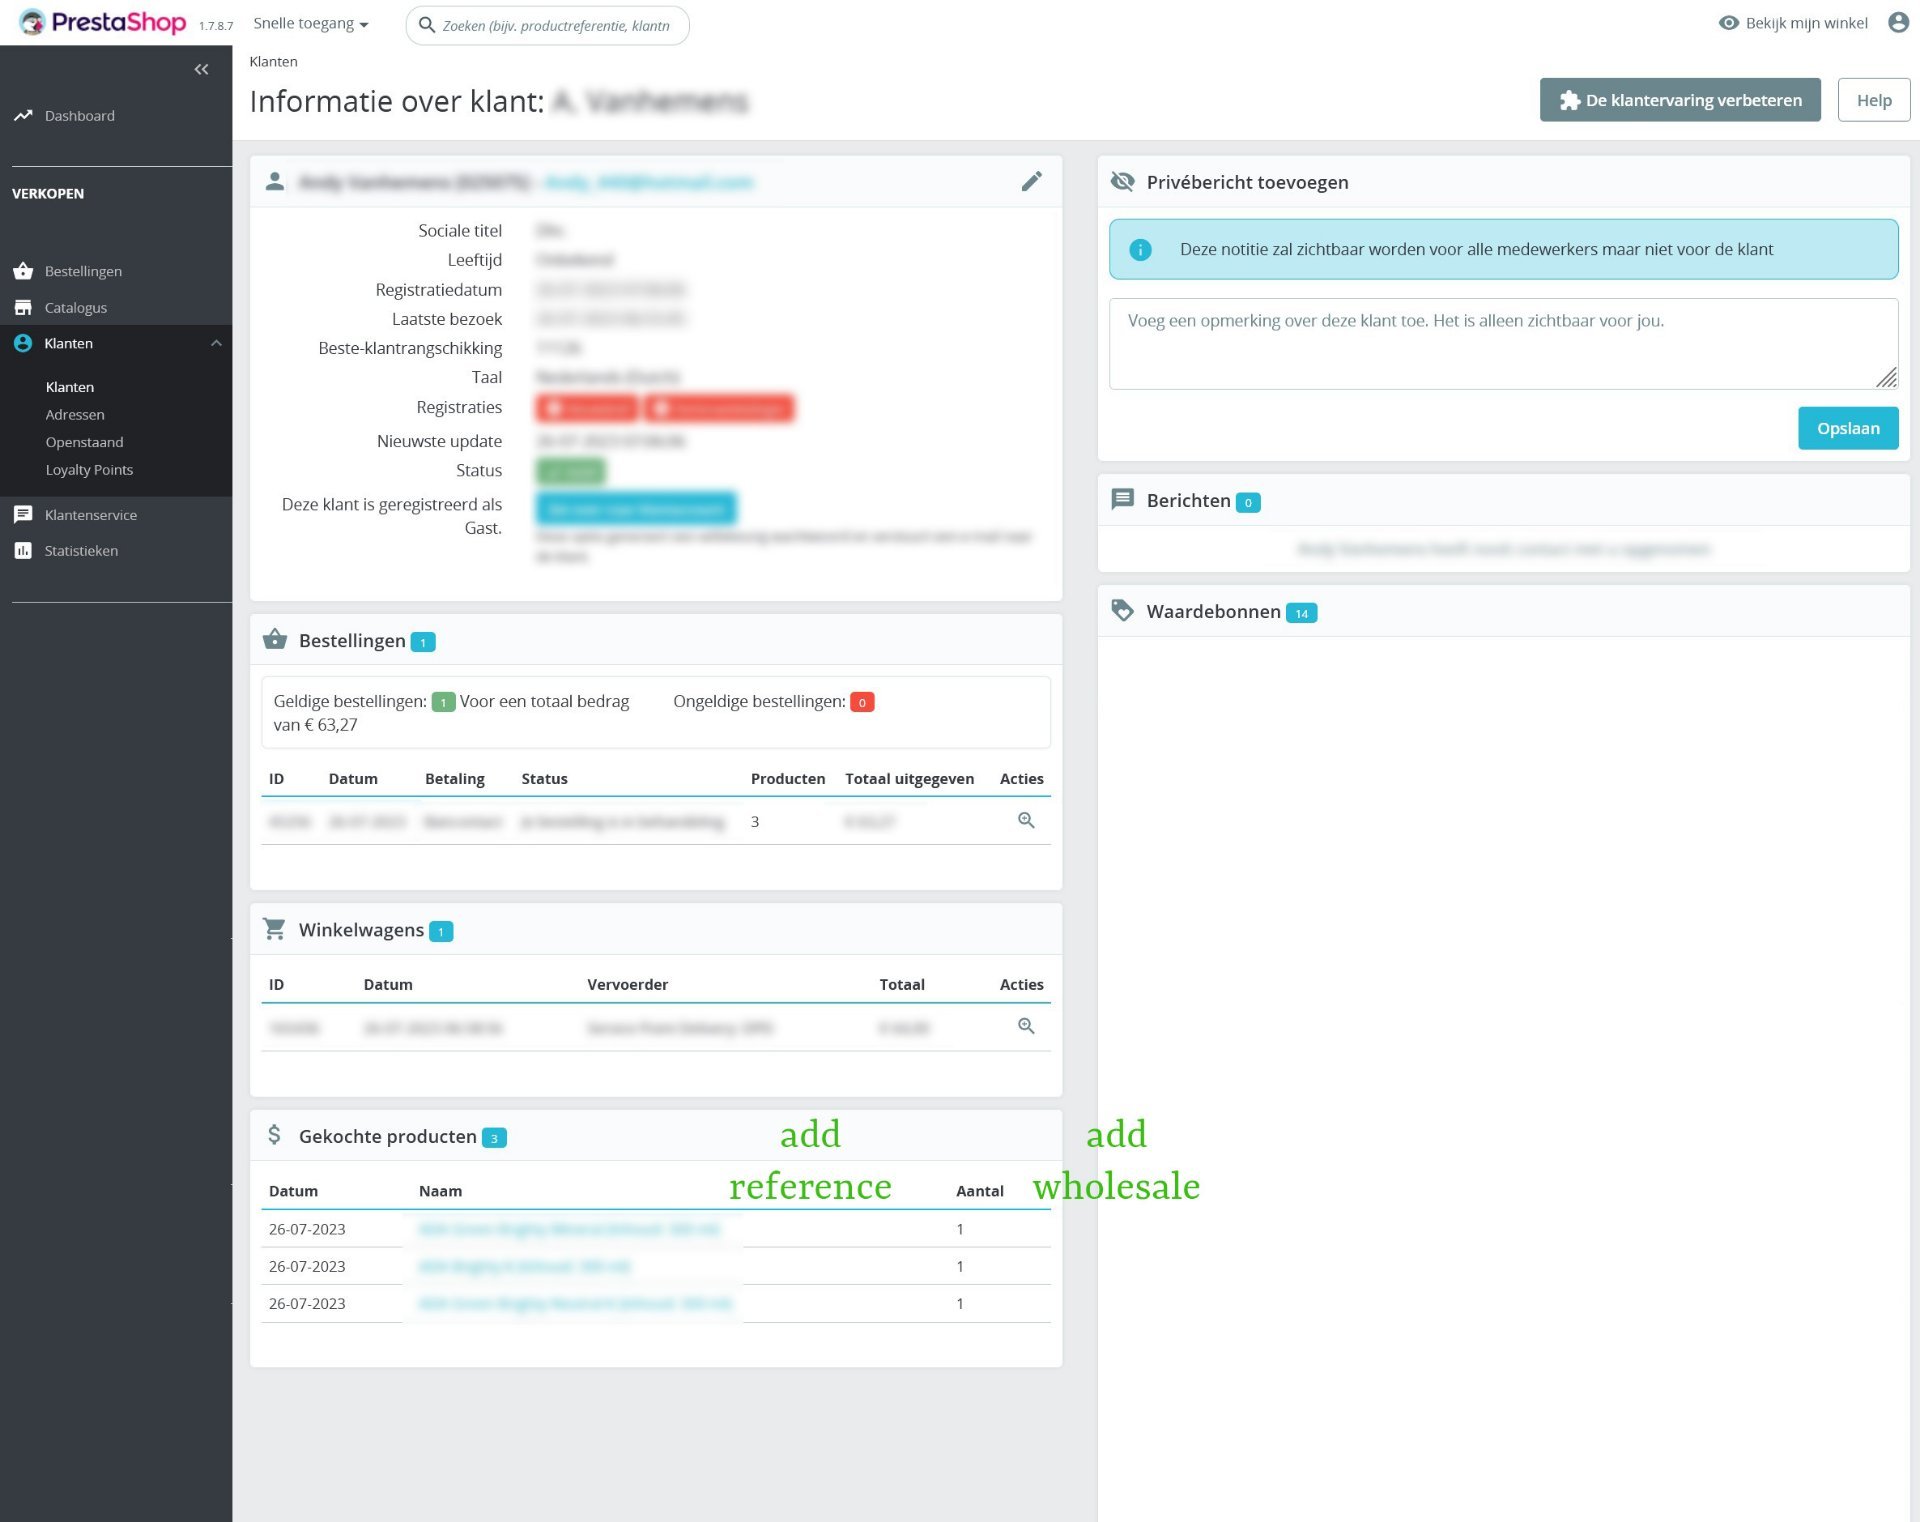Viewport: 1920px width, 1522px height.
Task: View order details via magnifier icon
Action: [1025, 820]
